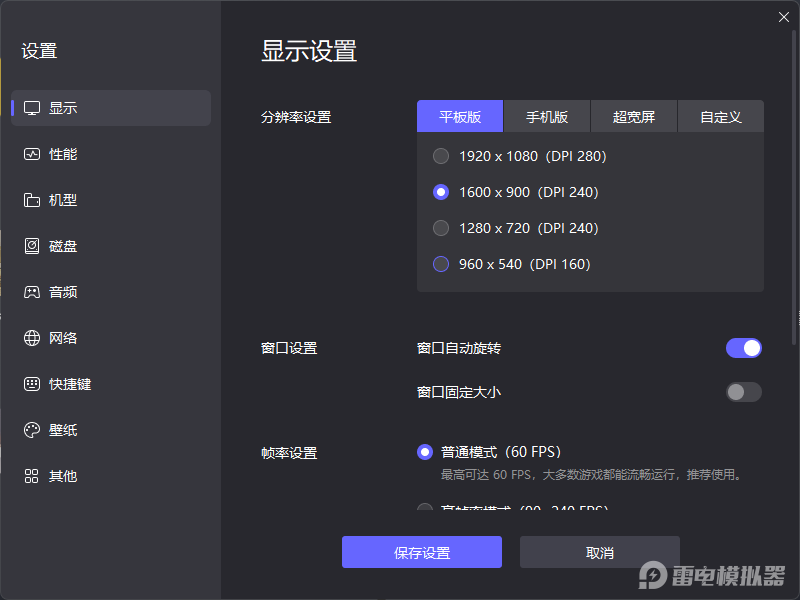The image size is (800, 600).
Task: Select 960 x 540 resolution
Action: click(x=440, y=264)
